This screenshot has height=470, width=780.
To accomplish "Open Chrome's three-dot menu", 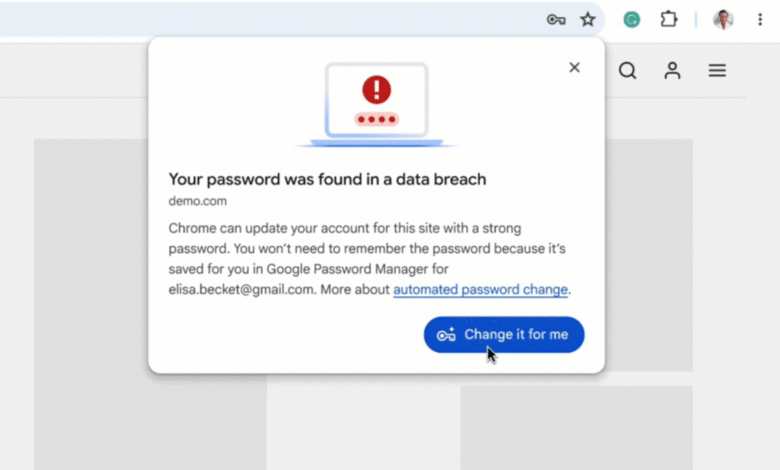I will [761, 19].
